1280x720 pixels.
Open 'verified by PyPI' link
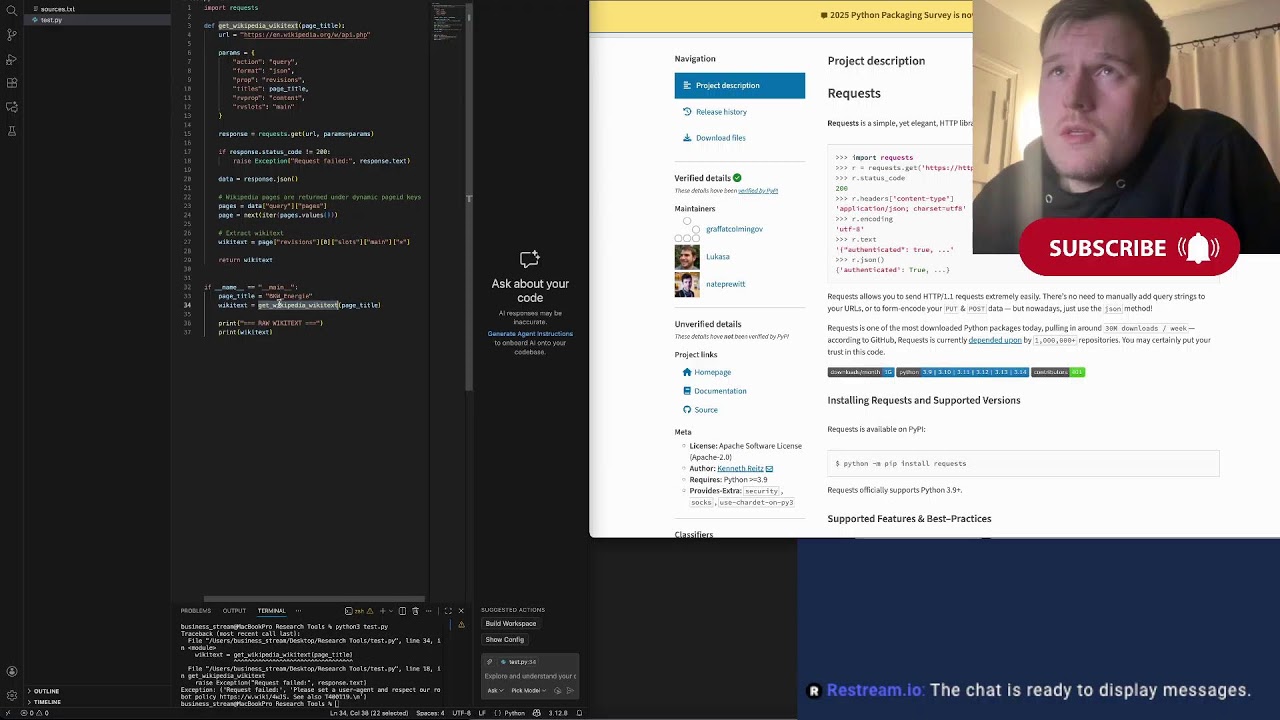click(758, 190)
